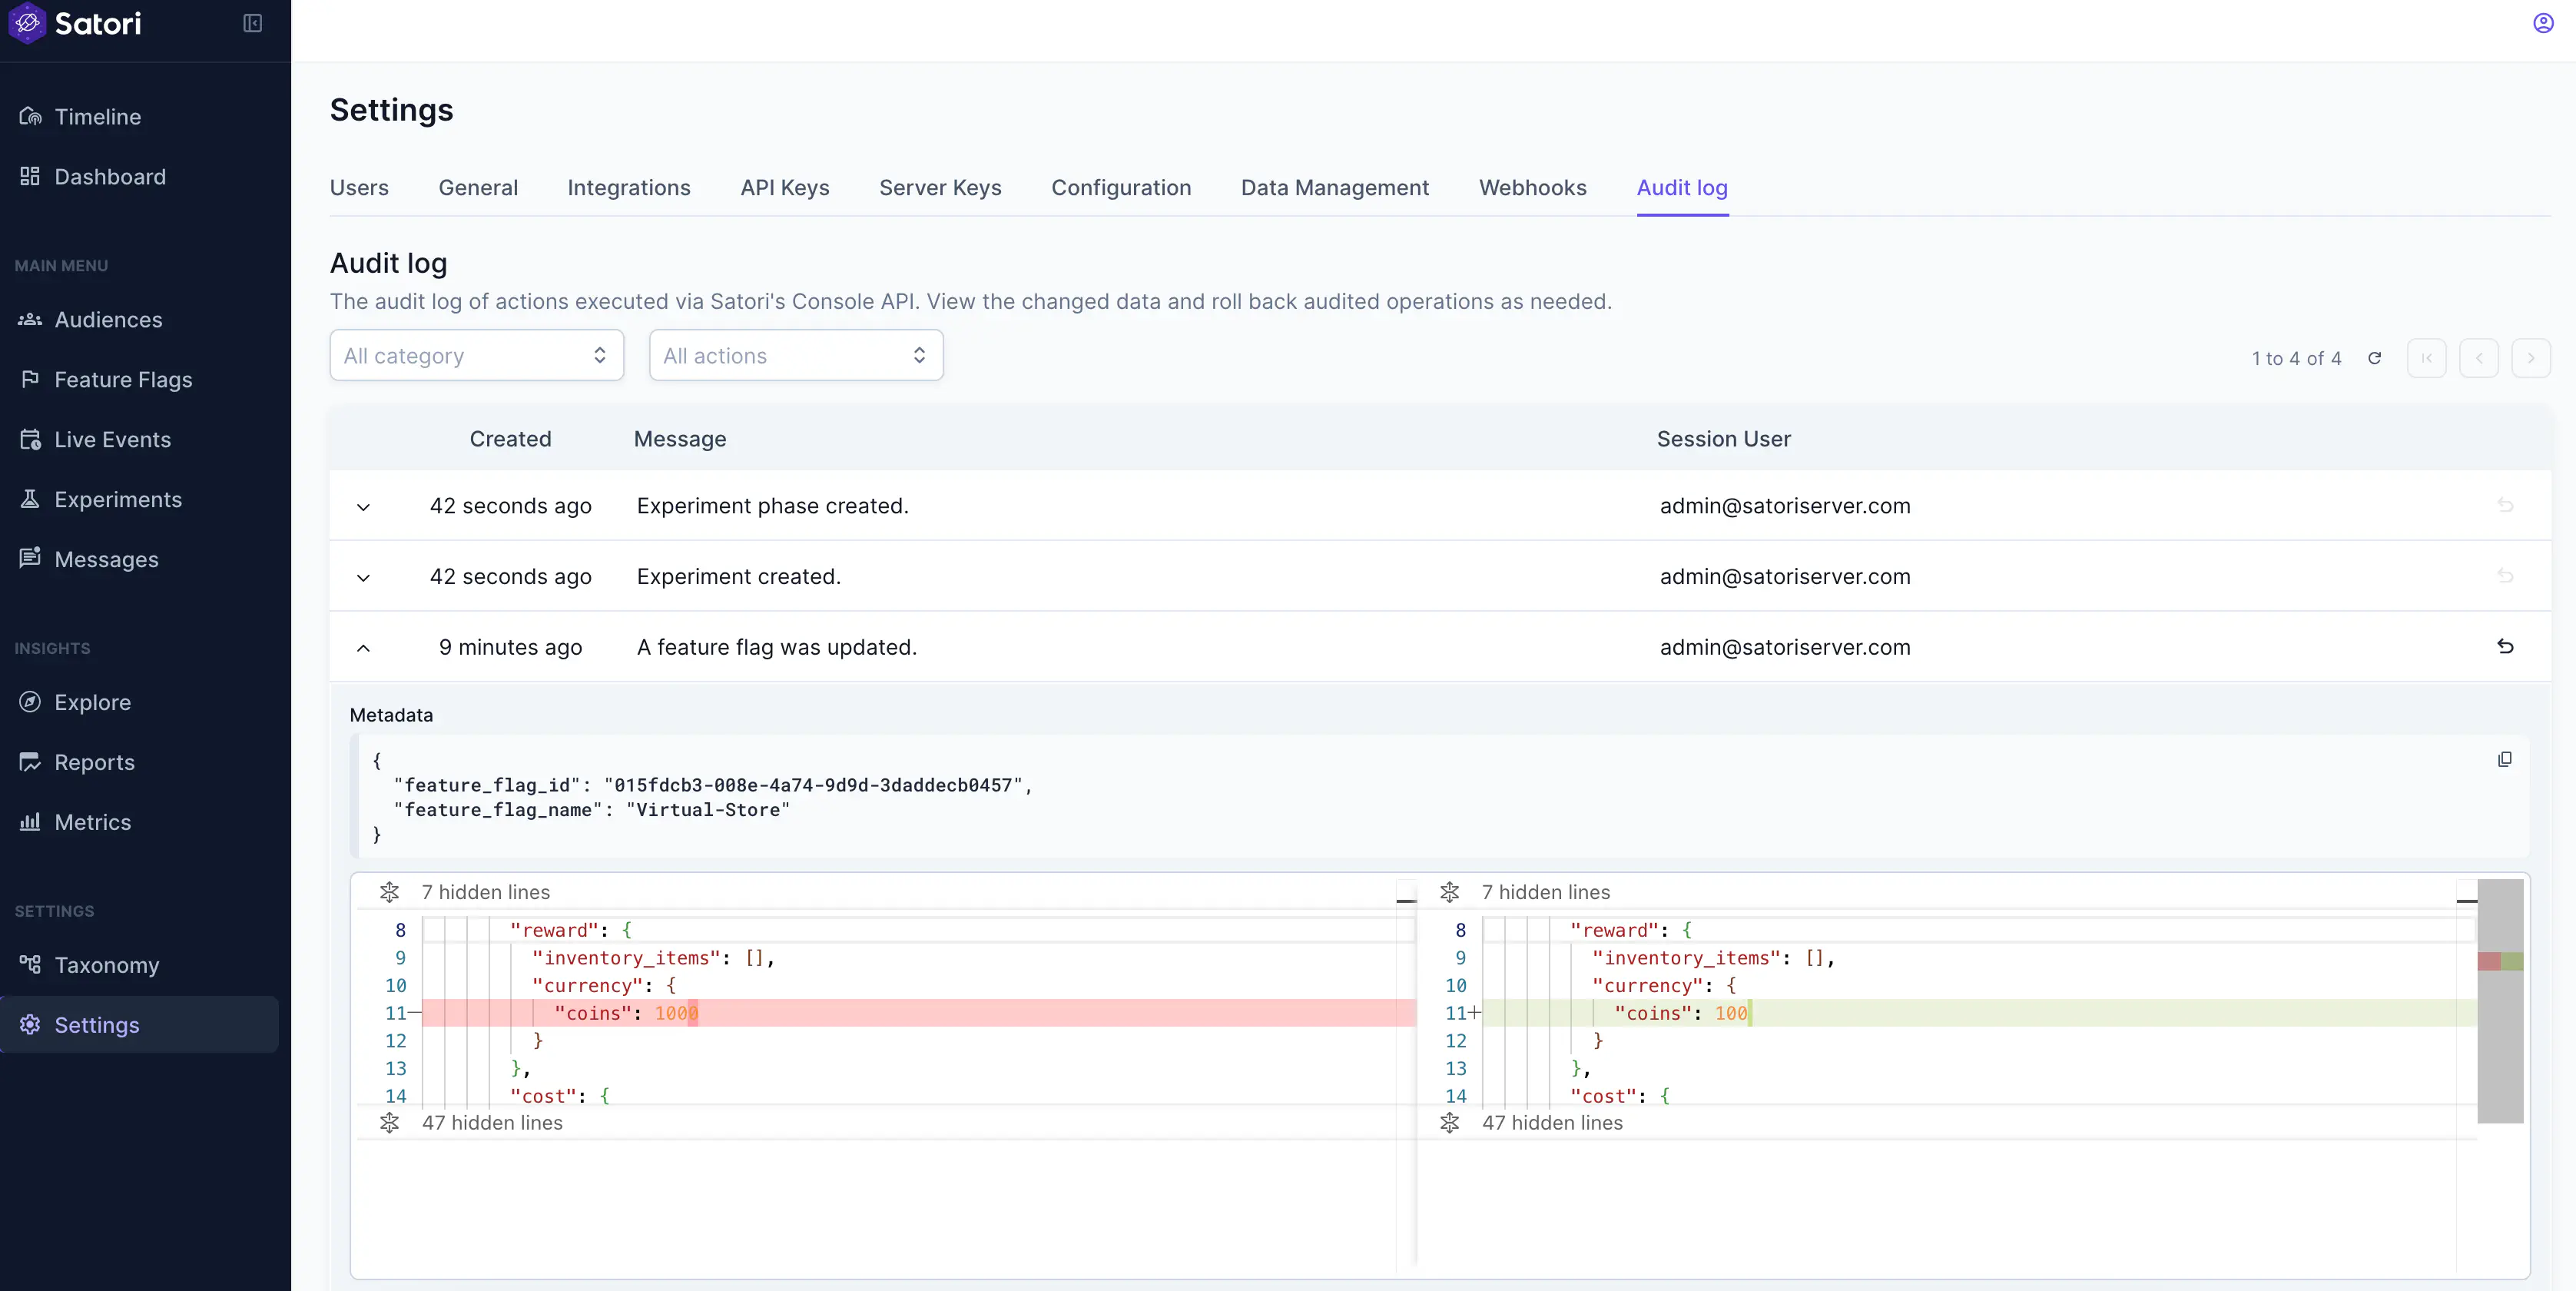This screenshot has height=1291, width=2576.
Task: Switch to the Webhooks tab
Action: click(x=1533, y=188)
